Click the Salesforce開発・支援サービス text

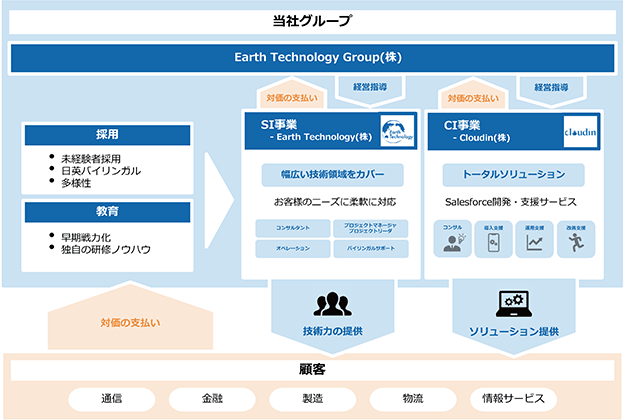pos(511,202)
